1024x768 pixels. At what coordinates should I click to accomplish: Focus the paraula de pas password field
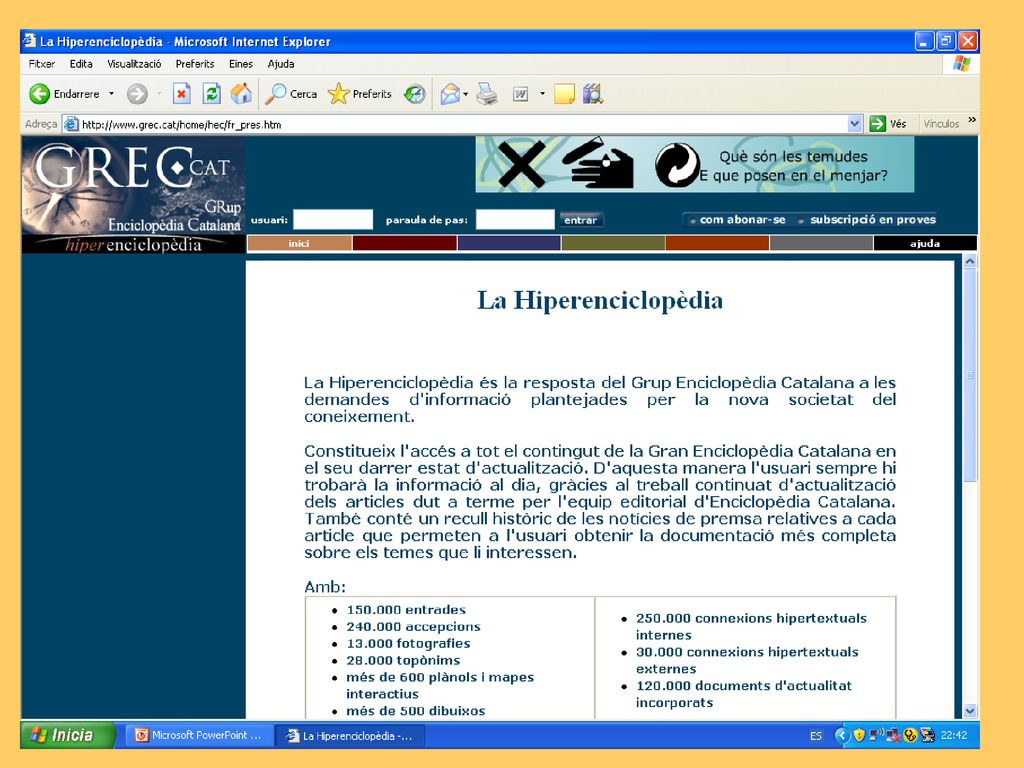(515, 219)
